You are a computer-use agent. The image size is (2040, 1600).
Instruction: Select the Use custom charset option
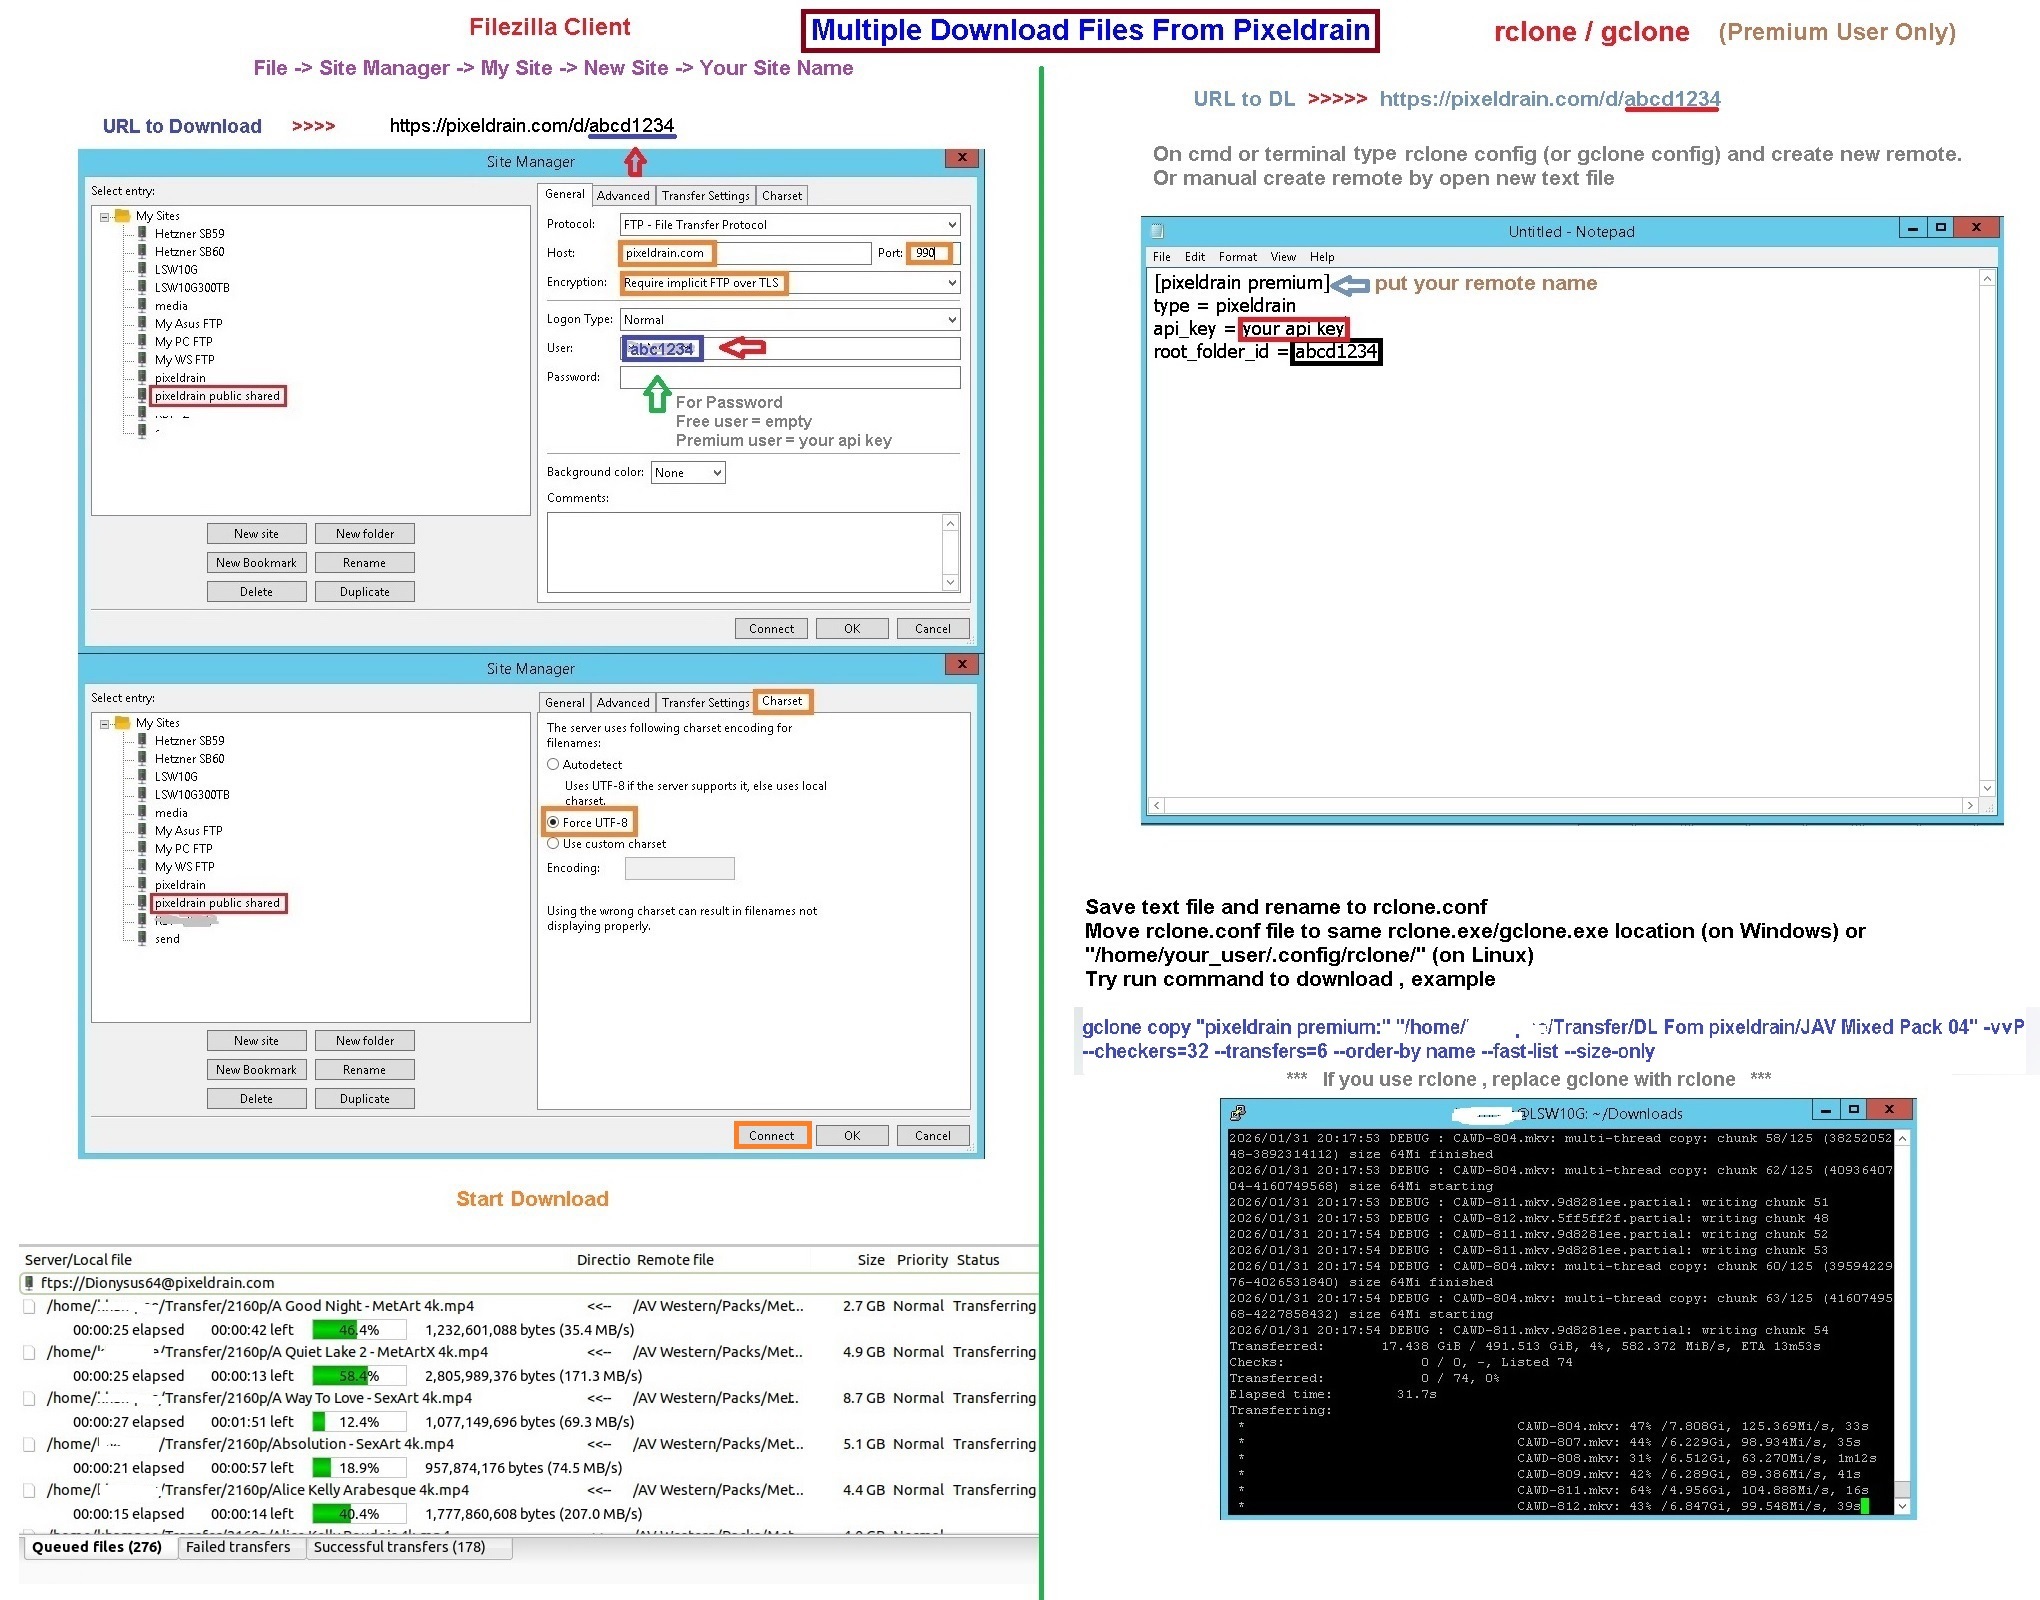tap(553, 843)
